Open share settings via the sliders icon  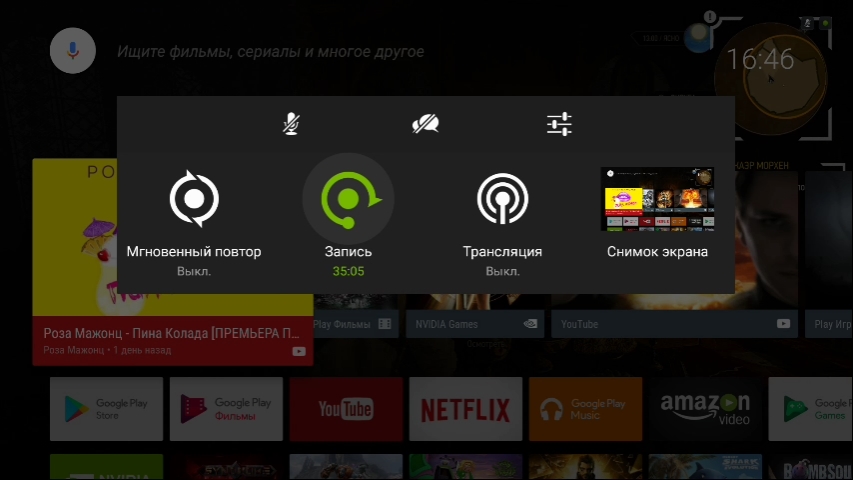coord(559,124)
